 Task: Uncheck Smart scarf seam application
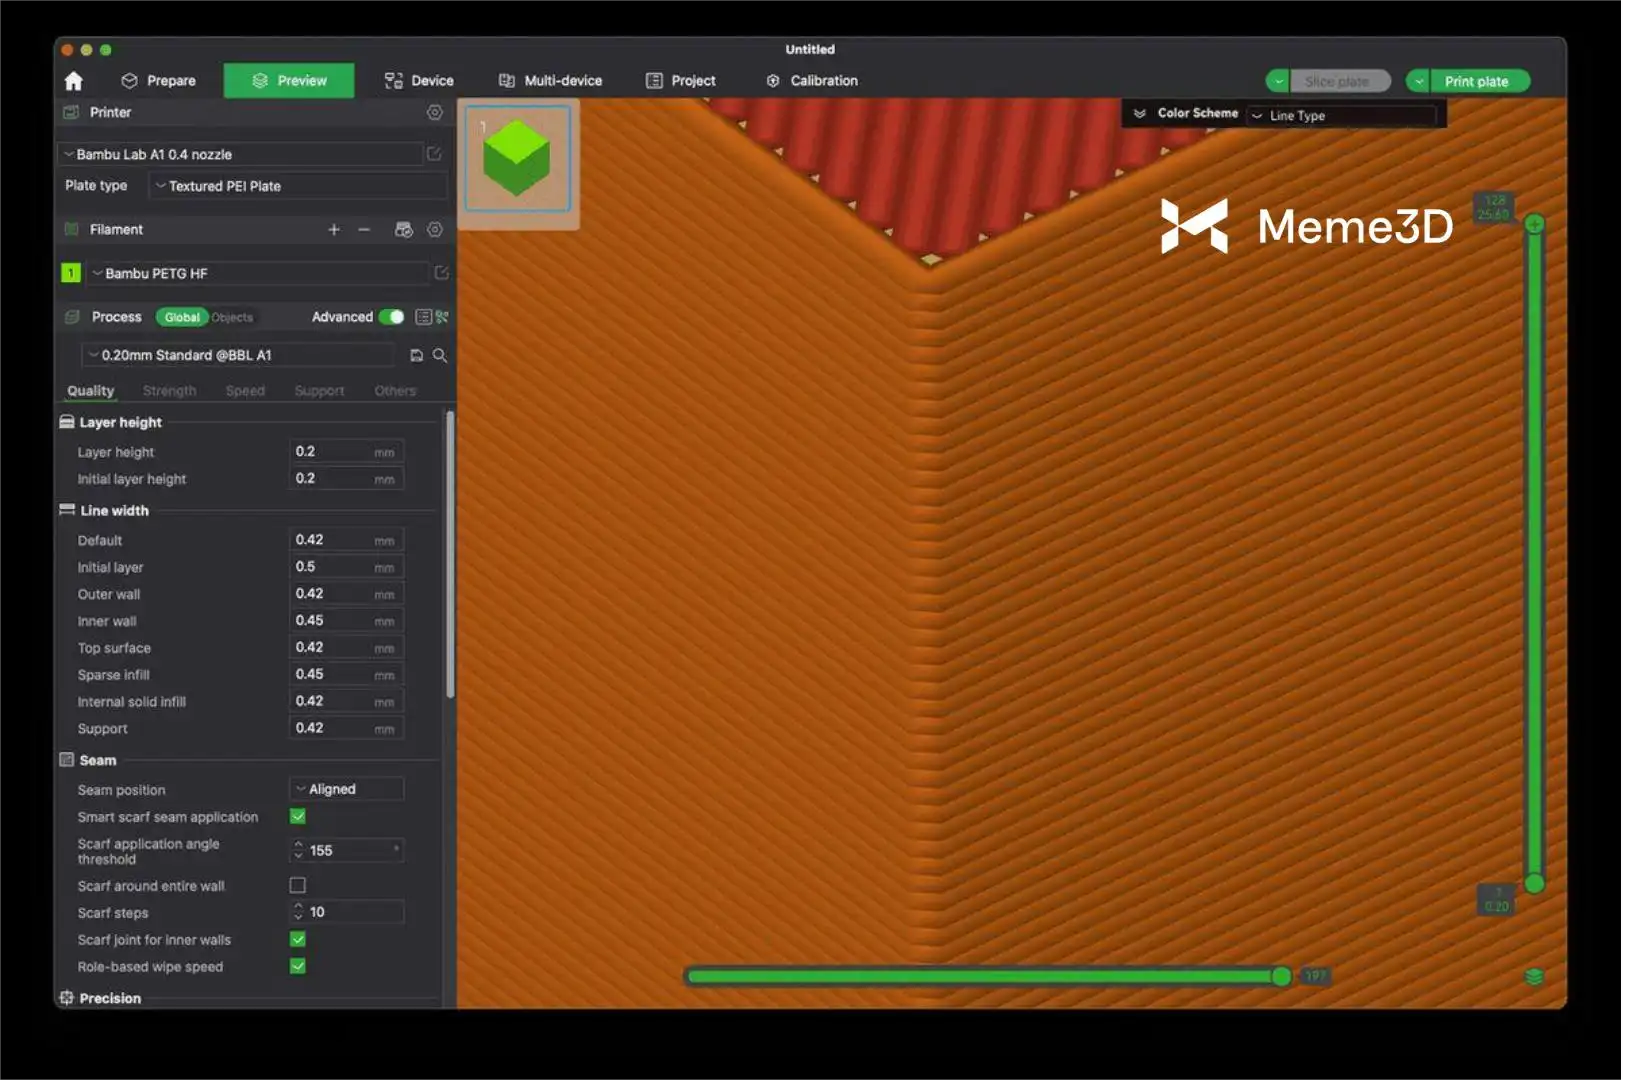tap(298, 817)
